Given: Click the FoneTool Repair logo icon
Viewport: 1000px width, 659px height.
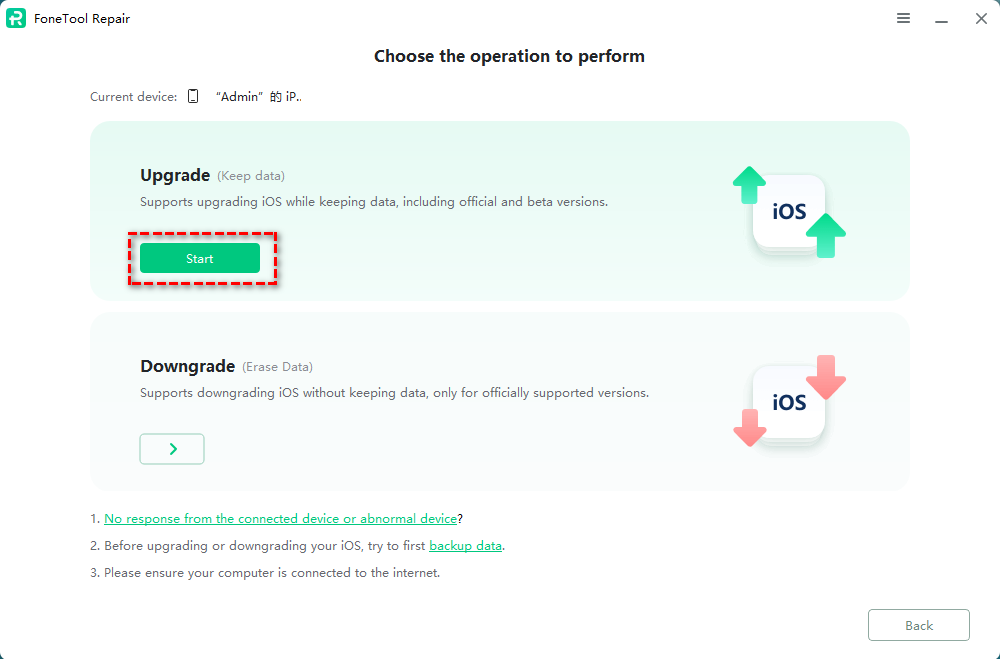Looking at the screenshot, I should [16, 18].
